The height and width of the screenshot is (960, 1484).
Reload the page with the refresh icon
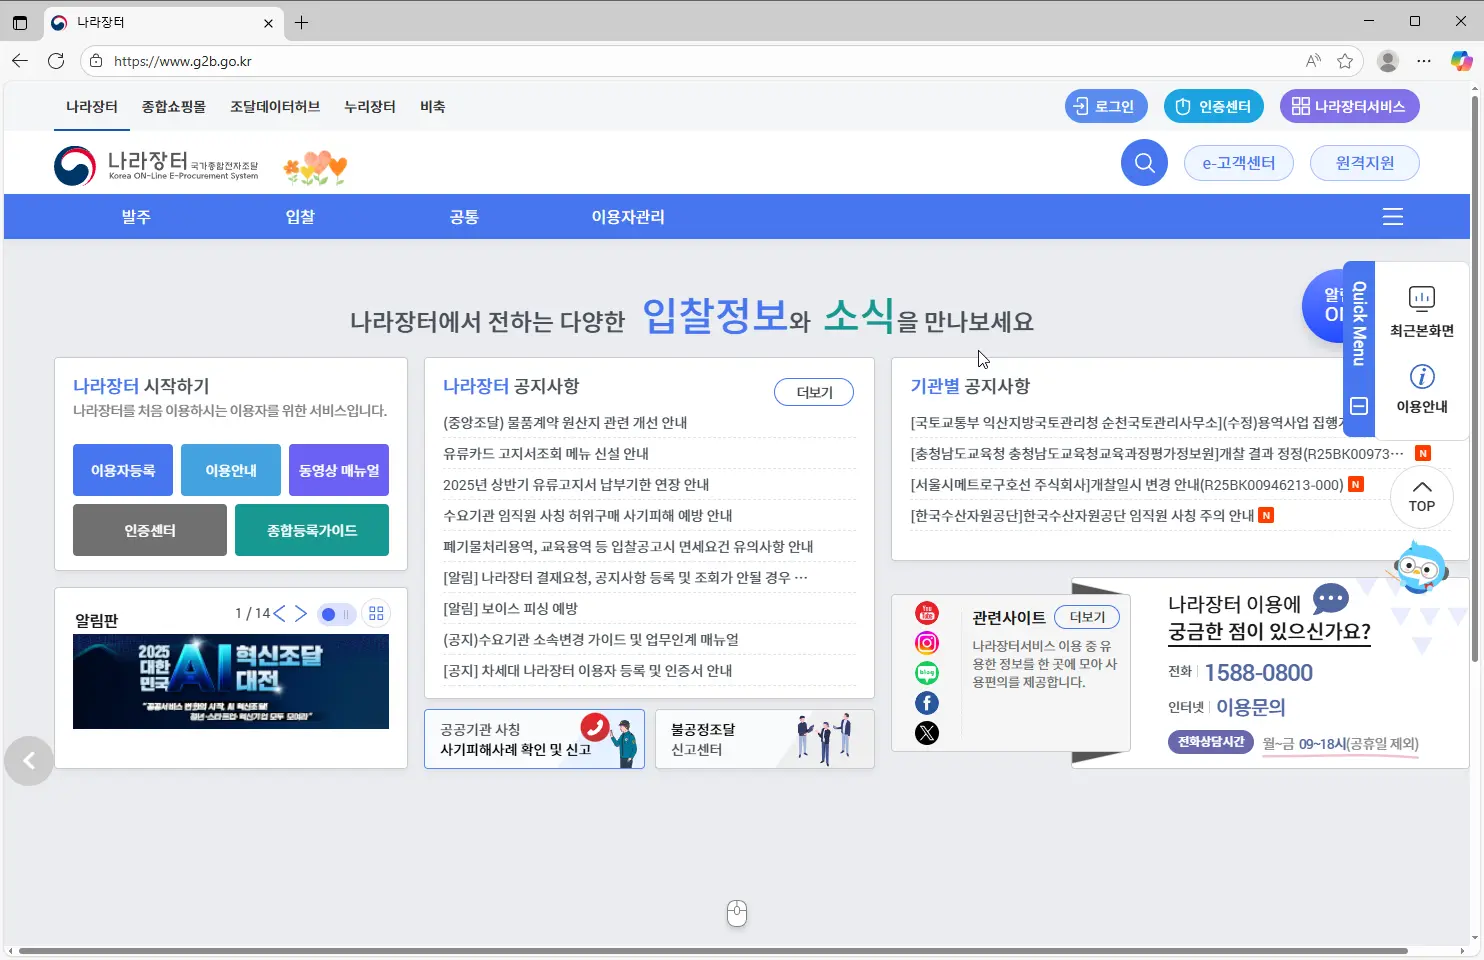[x=56, y=61]
